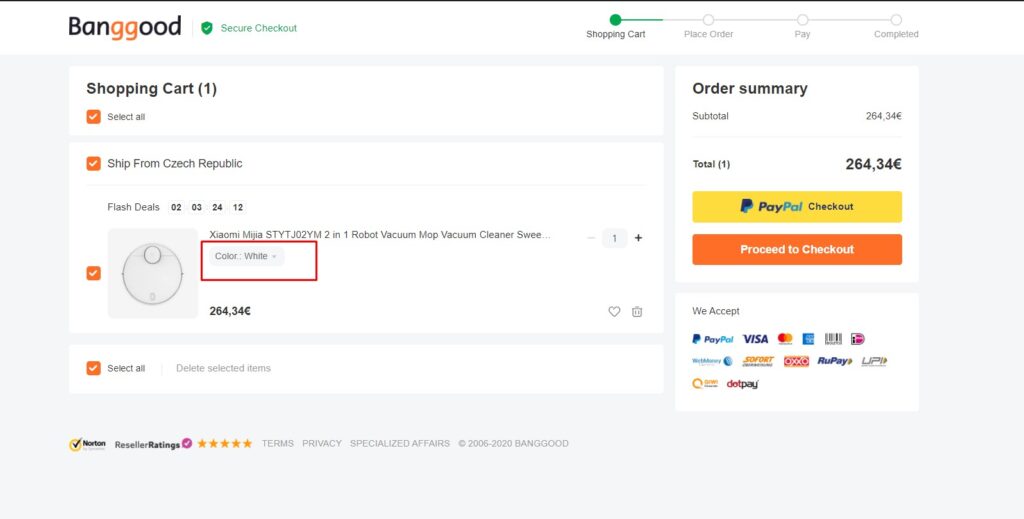The width and height of the screenshot is (1024, 519).
Task: Click the Shopping Cart (1) heading
Action: [x=152, y=89]
